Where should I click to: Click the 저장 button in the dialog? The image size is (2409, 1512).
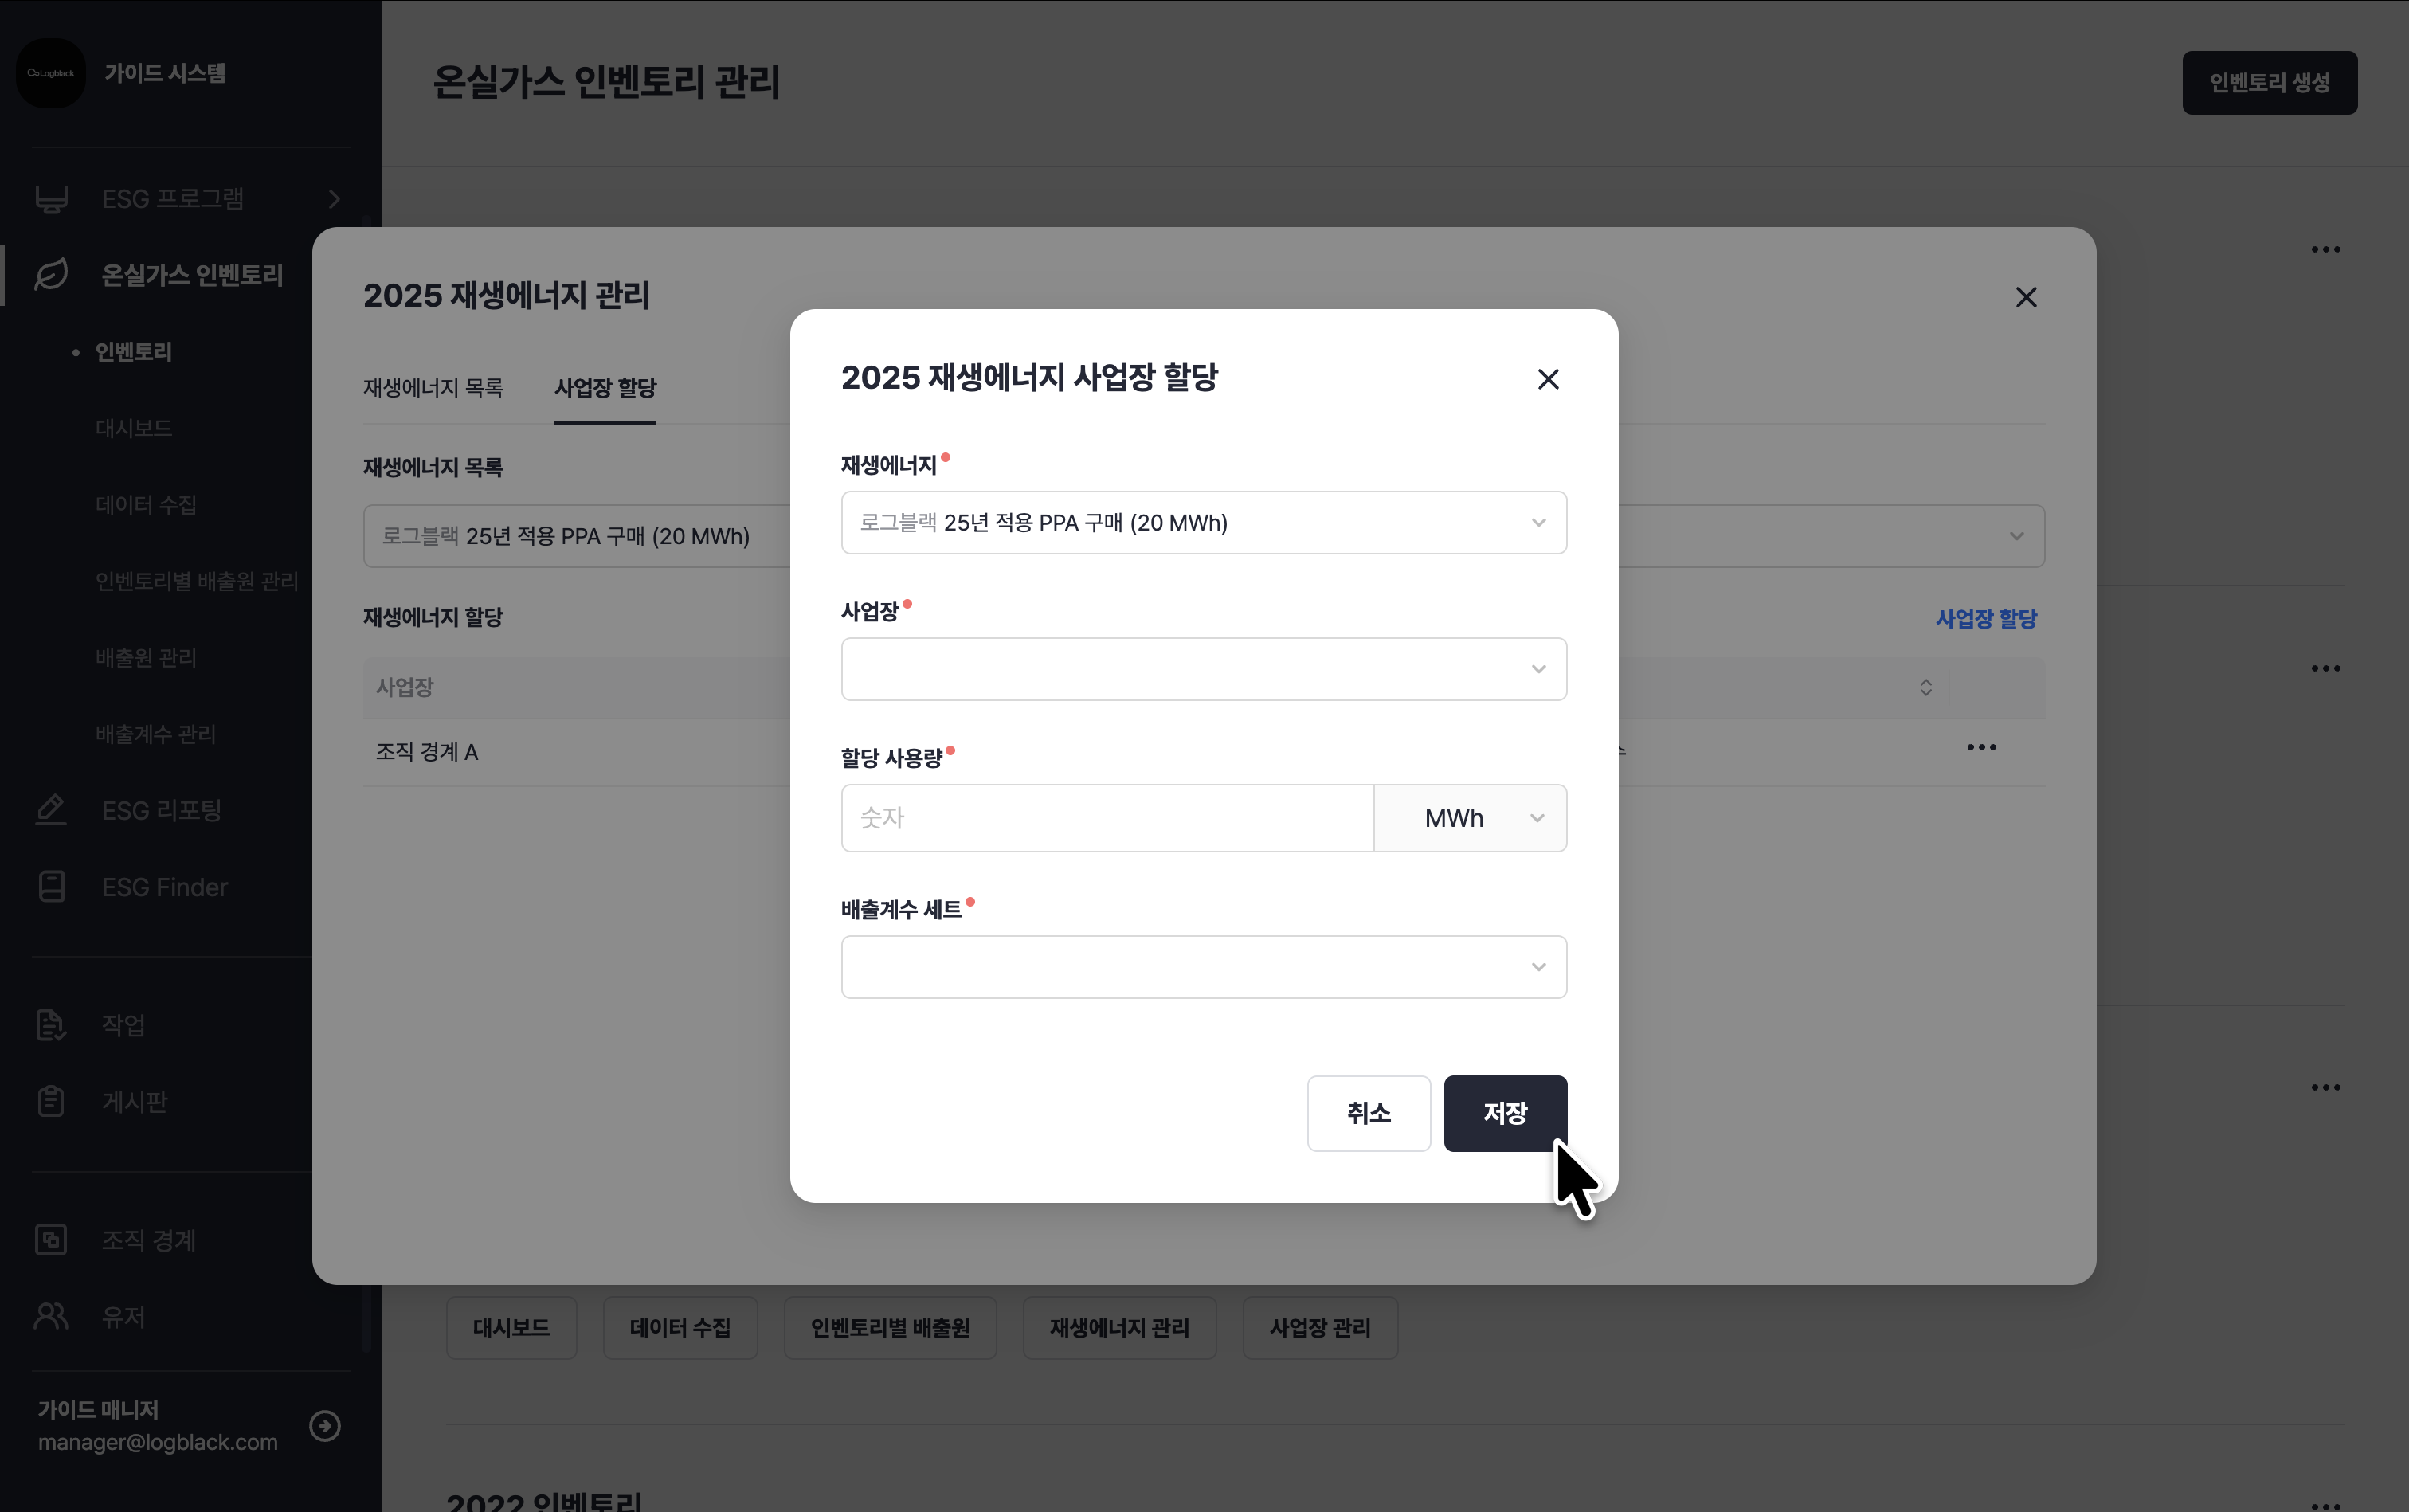click(x=1504, y=1113)
